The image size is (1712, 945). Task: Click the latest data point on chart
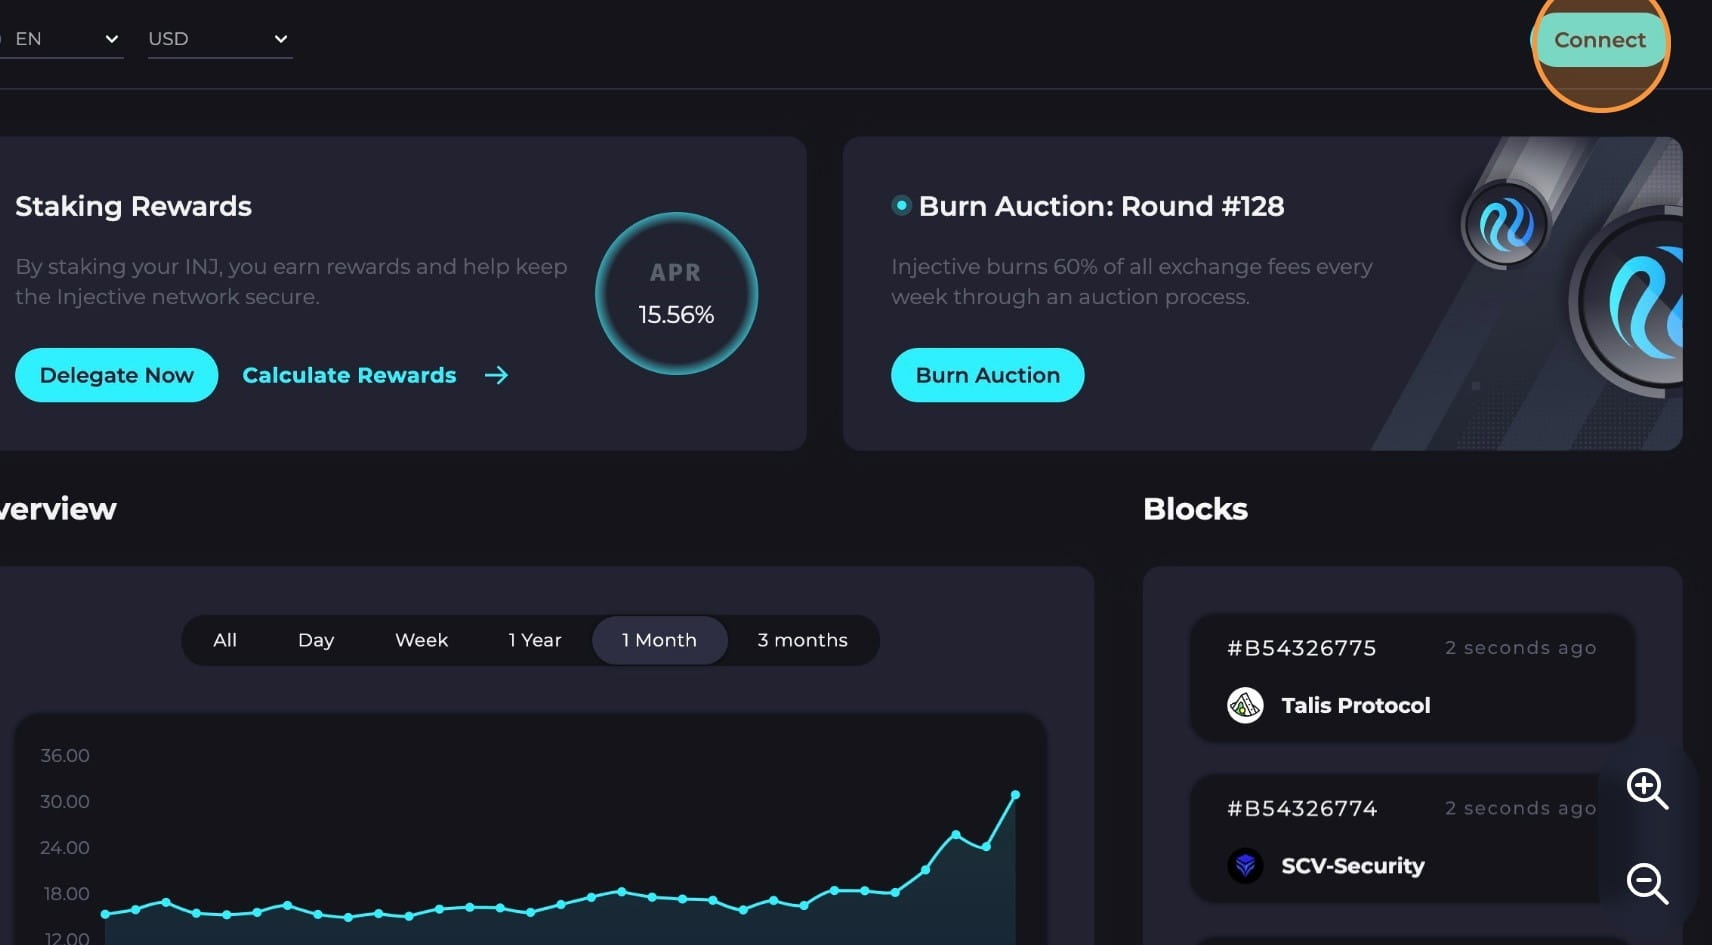pyautogui.click(x=1015, y=795)
